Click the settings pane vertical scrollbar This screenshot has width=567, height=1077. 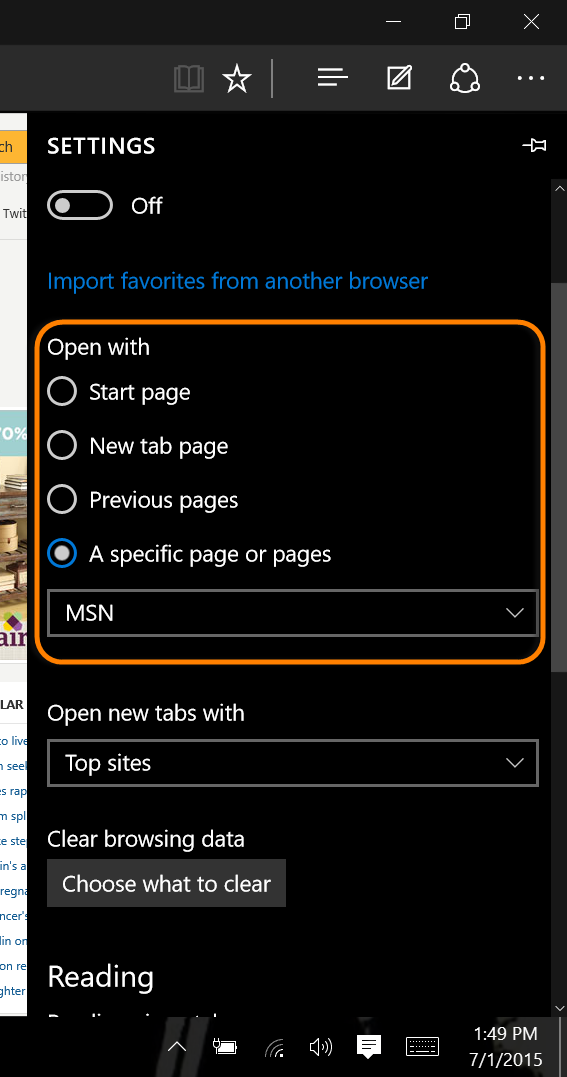pyautogui.click(x=559, y=474)
